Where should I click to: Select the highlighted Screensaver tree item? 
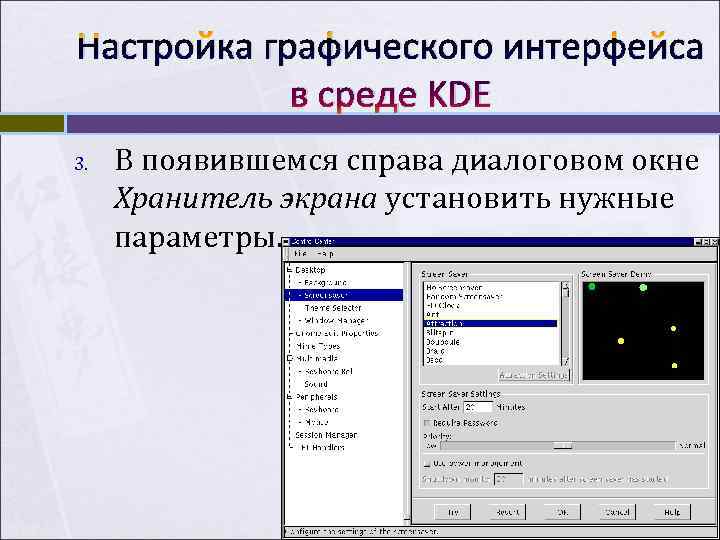pyautogui.click(x=343, y=295)
